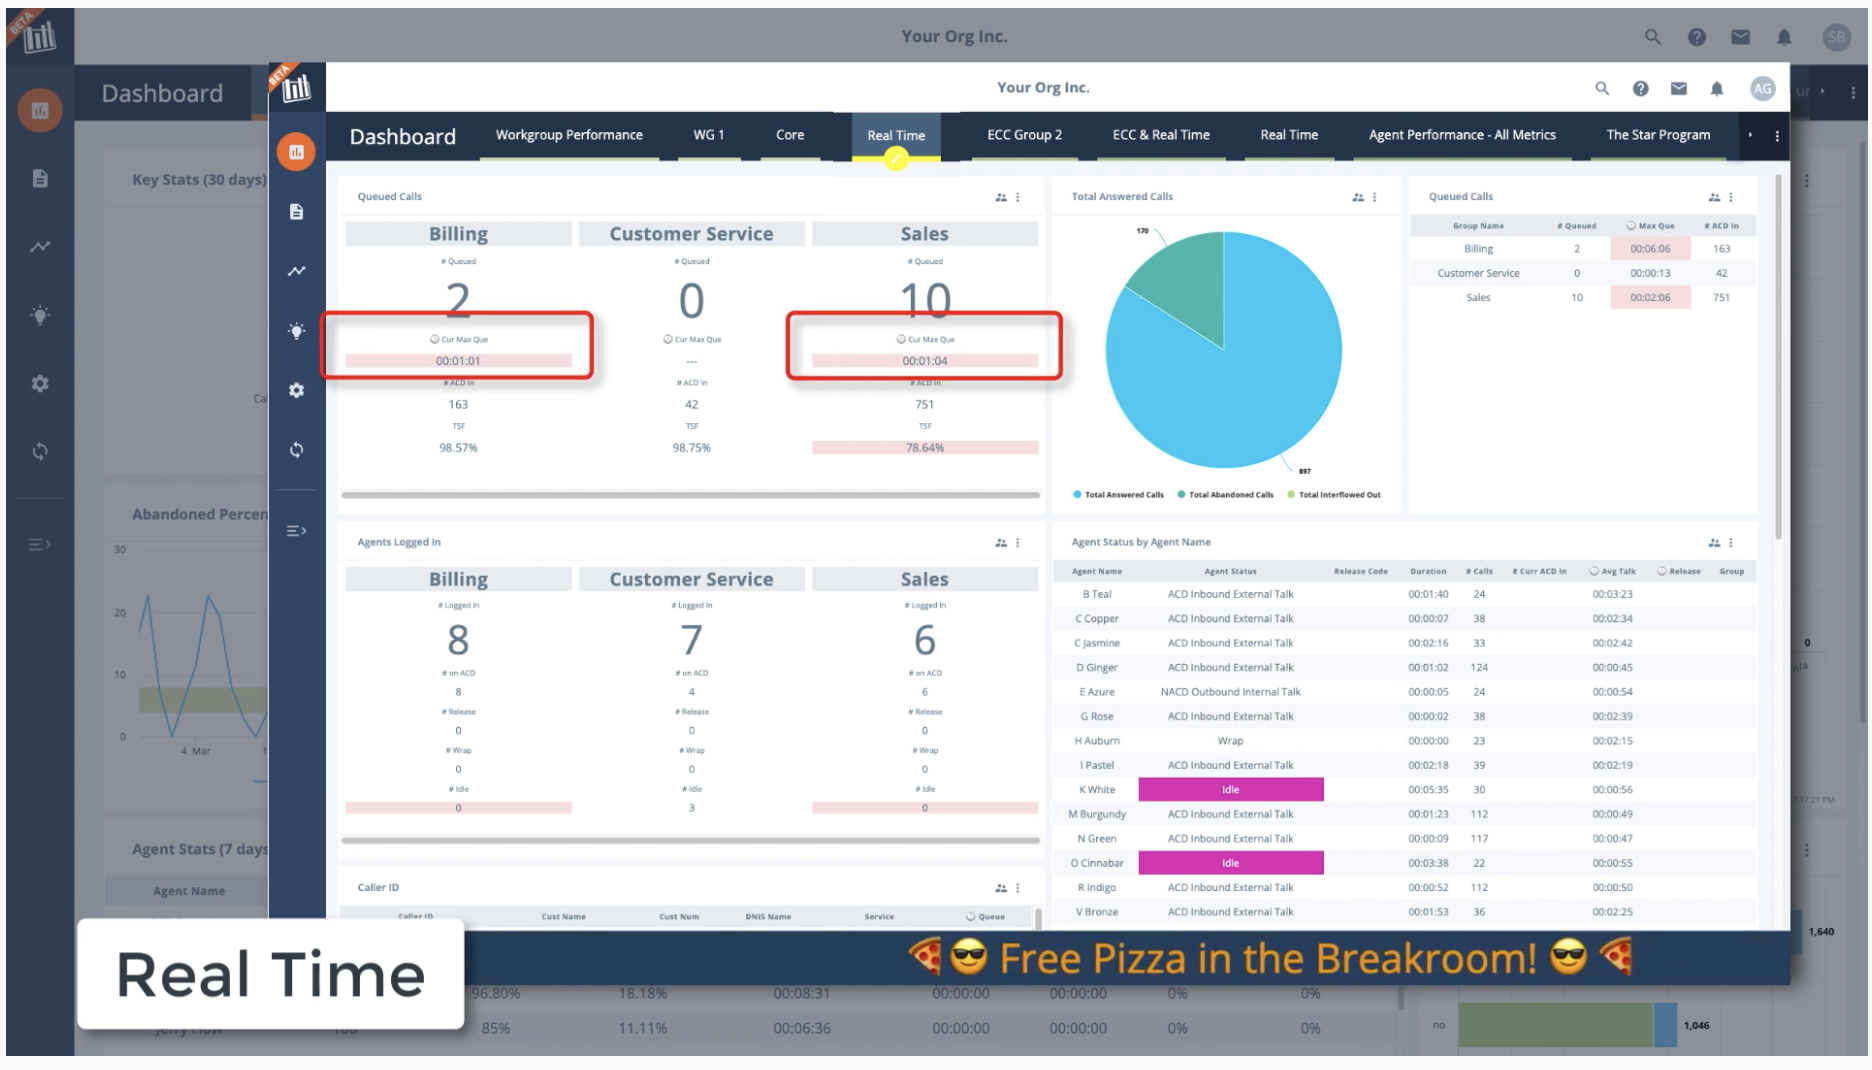1872x1070 pixels.
Task: Sort Caller ID by Queue column
Action: click(x=985, y=917)
